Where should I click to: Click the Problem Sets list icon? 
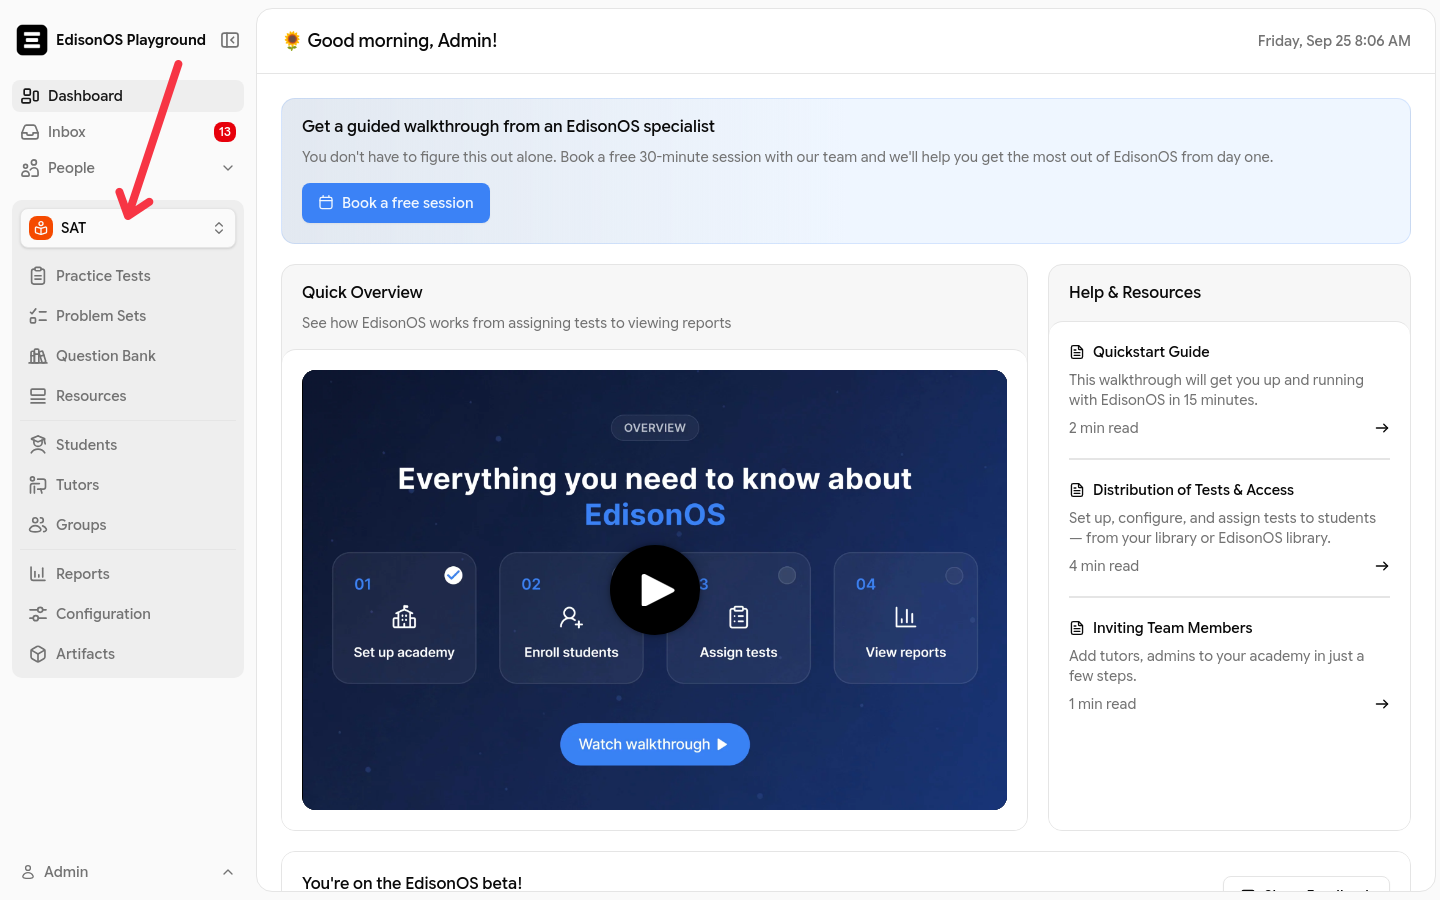tap(38, 316)
